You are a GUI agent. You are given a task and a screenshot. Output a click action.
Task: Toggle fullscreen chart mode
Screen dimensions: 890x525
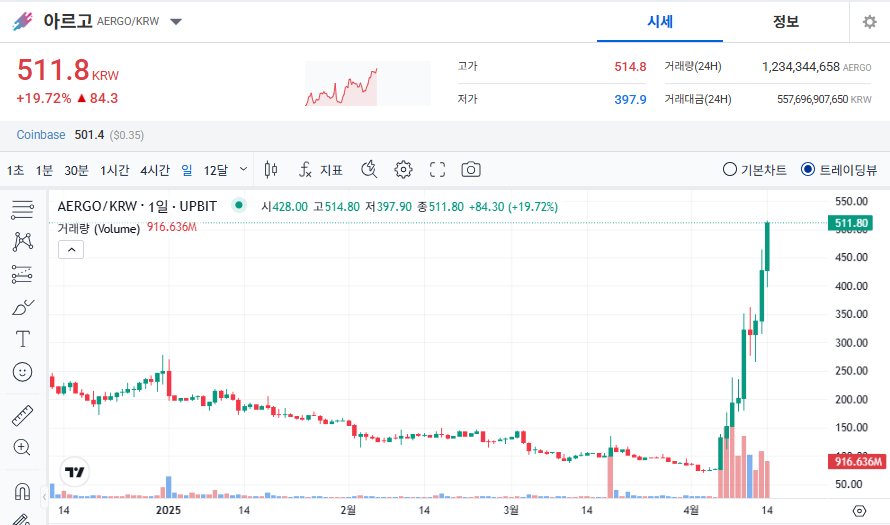437,169
